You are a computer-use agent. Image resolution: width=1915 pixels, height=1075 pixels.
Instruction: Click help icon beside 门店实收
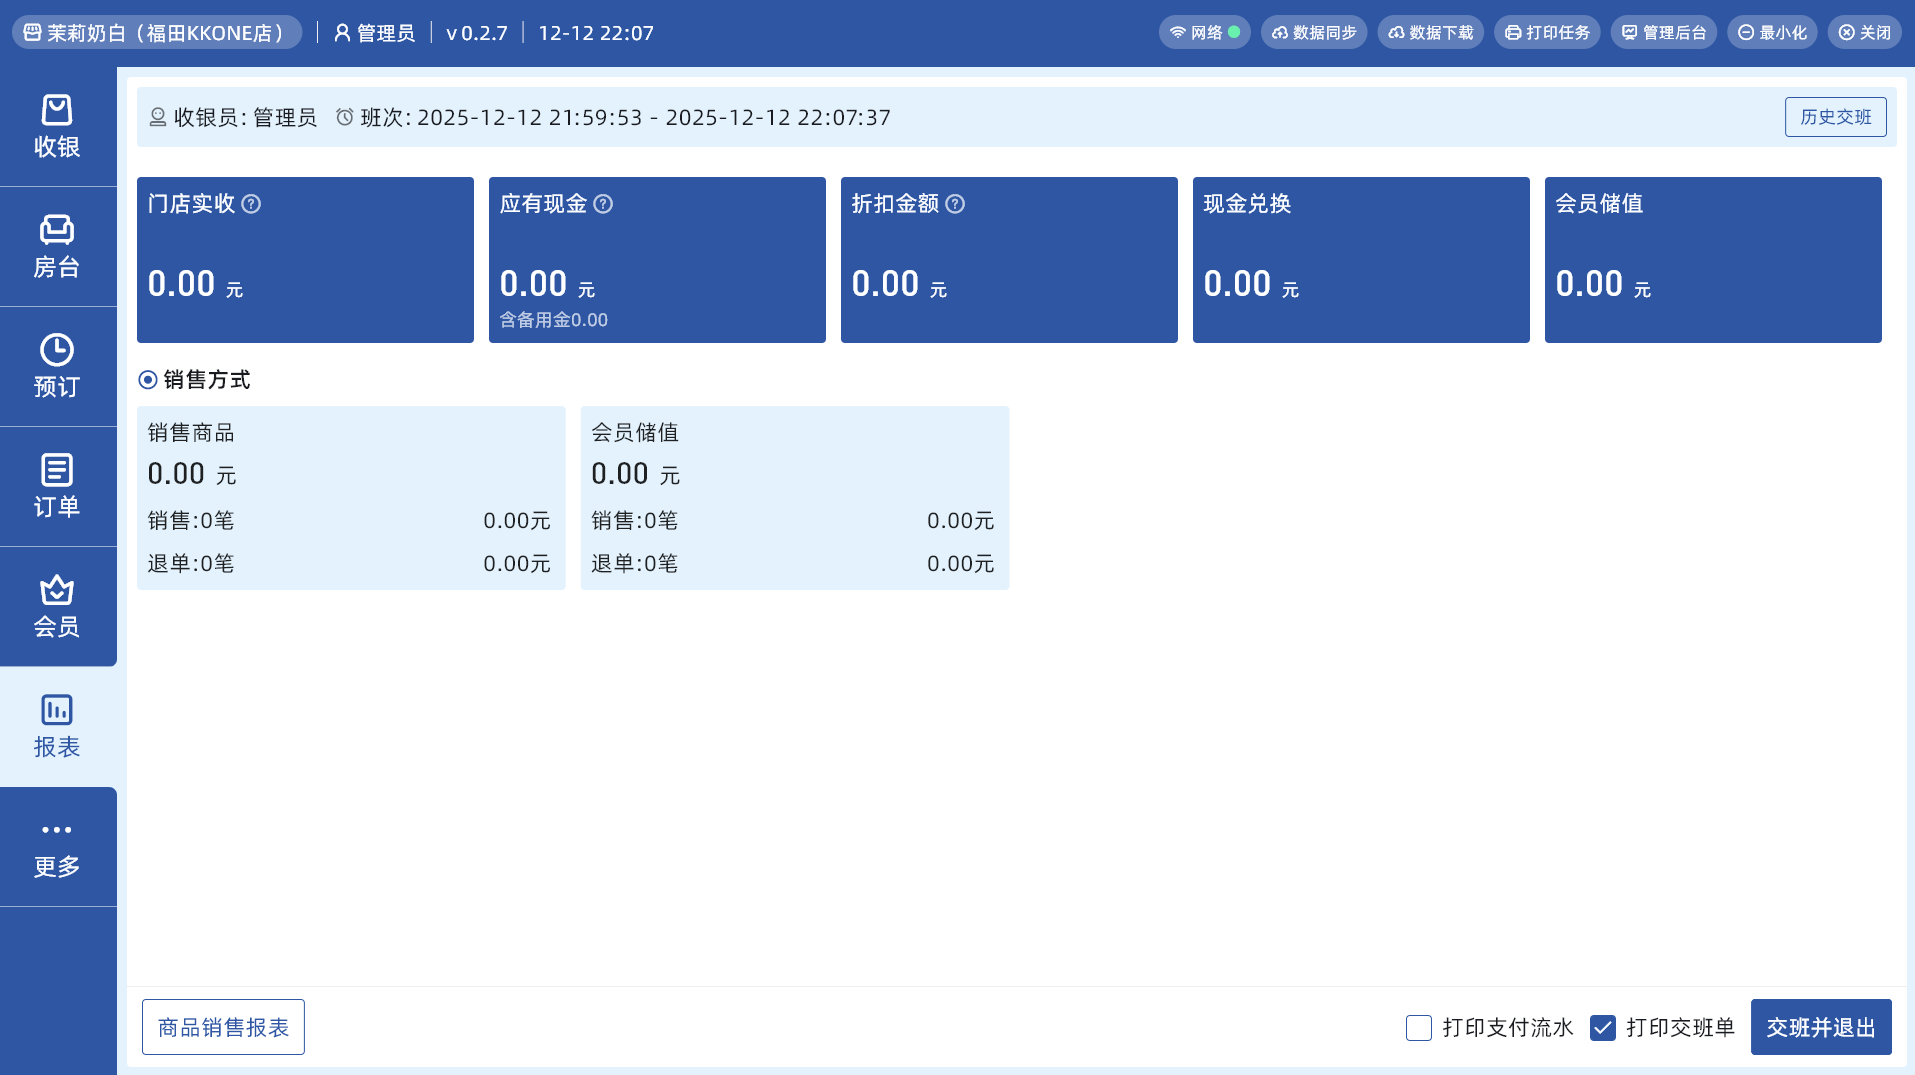[251, 204]
